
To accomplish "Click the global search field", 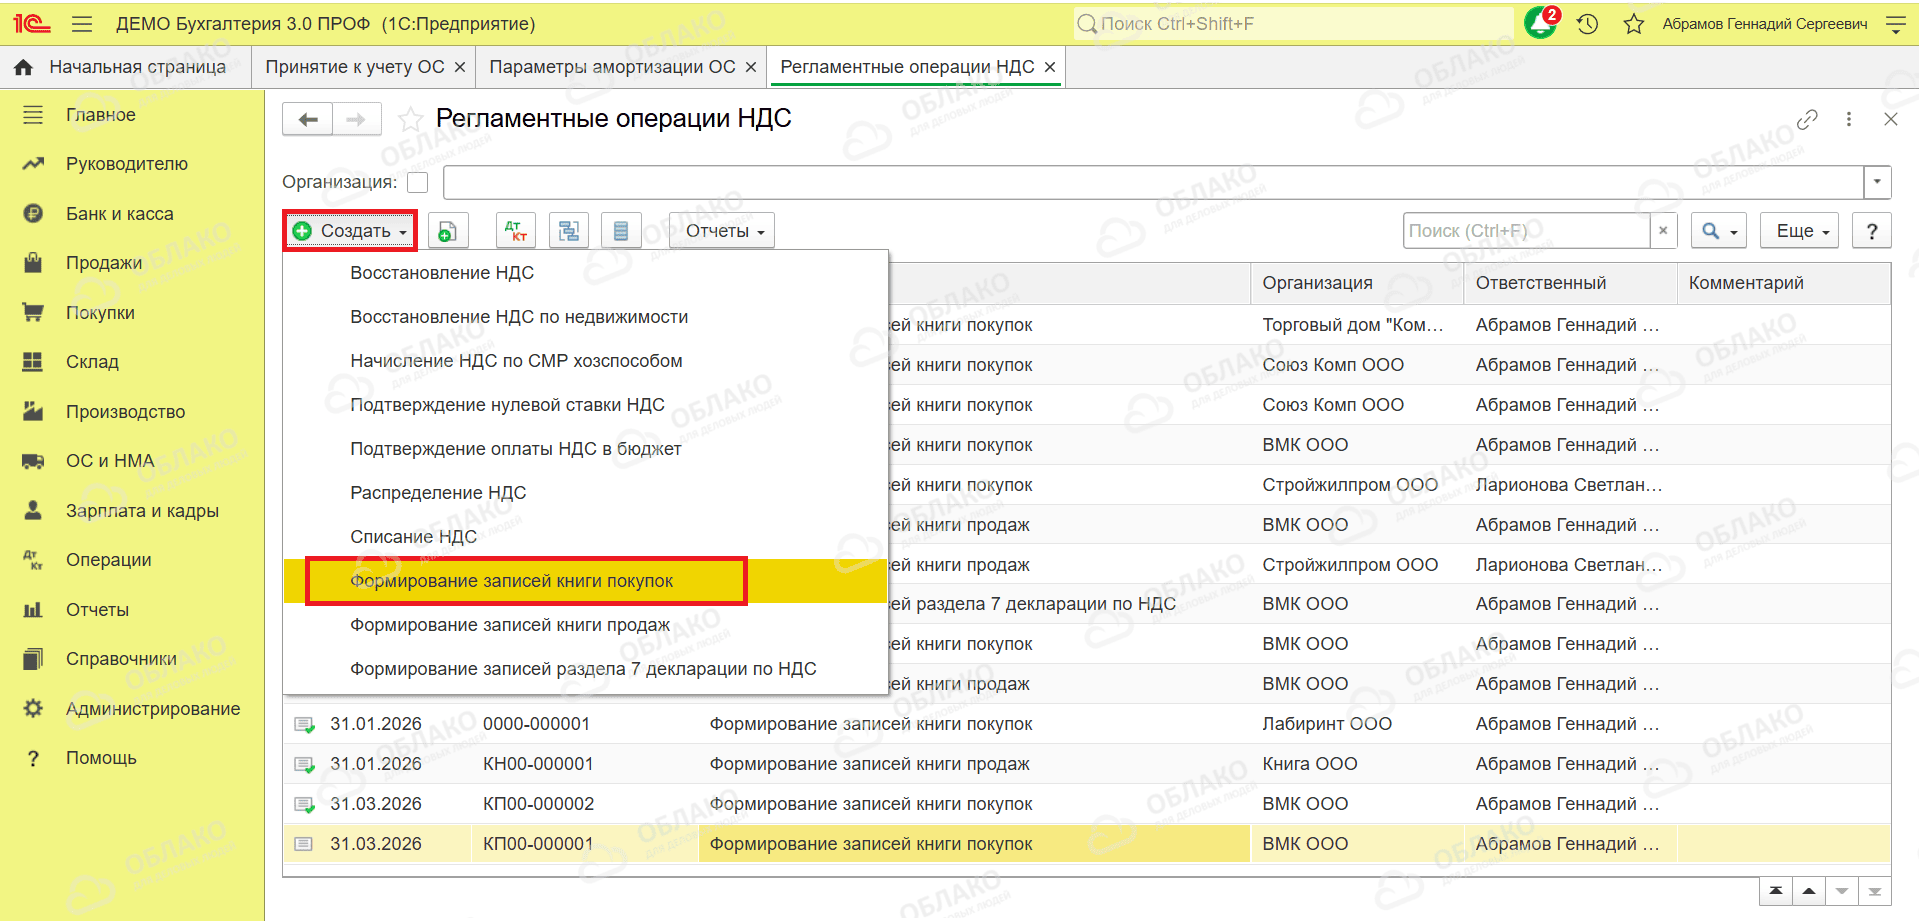I will point(1293,24).
